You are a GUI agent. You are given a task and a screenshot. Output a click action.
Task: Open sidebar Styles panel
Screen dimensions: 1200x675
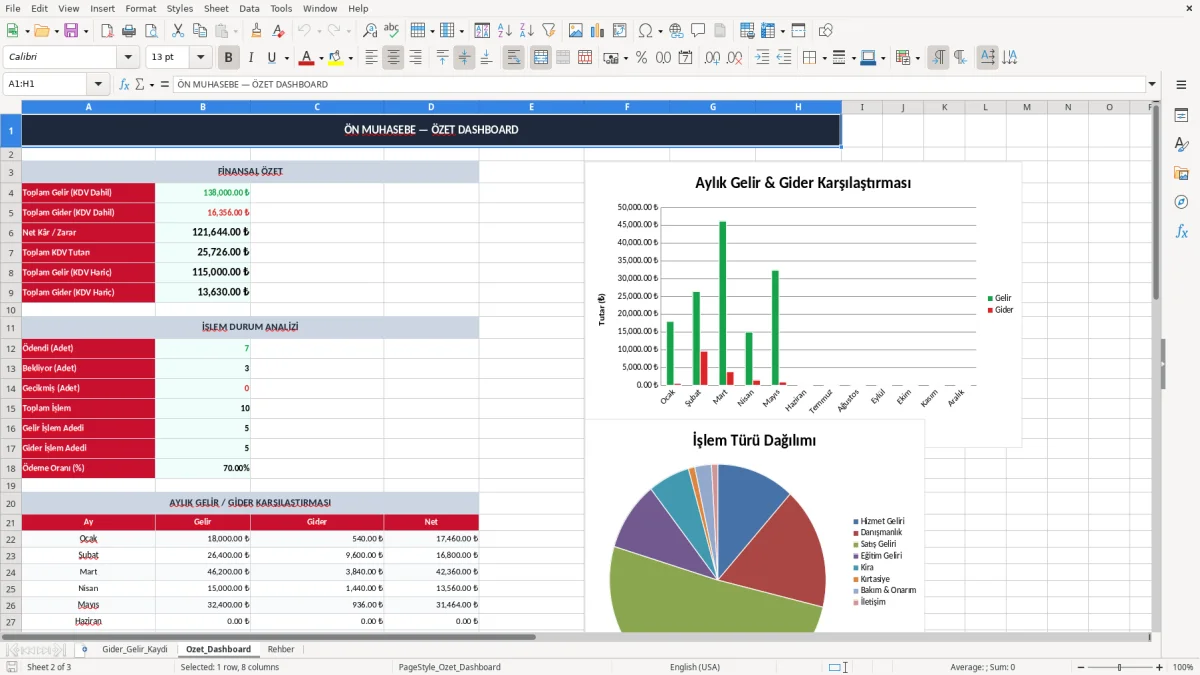pos(1181,145)
